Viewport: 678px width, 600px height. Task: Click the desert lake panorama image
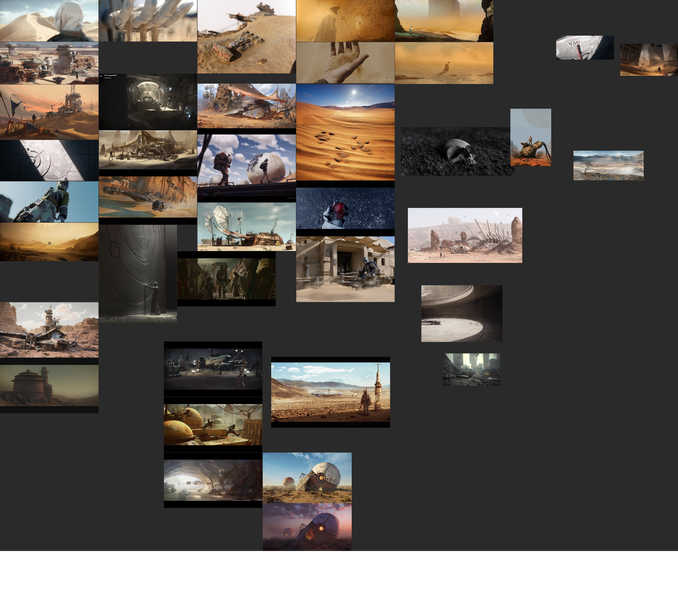(608, 165)
